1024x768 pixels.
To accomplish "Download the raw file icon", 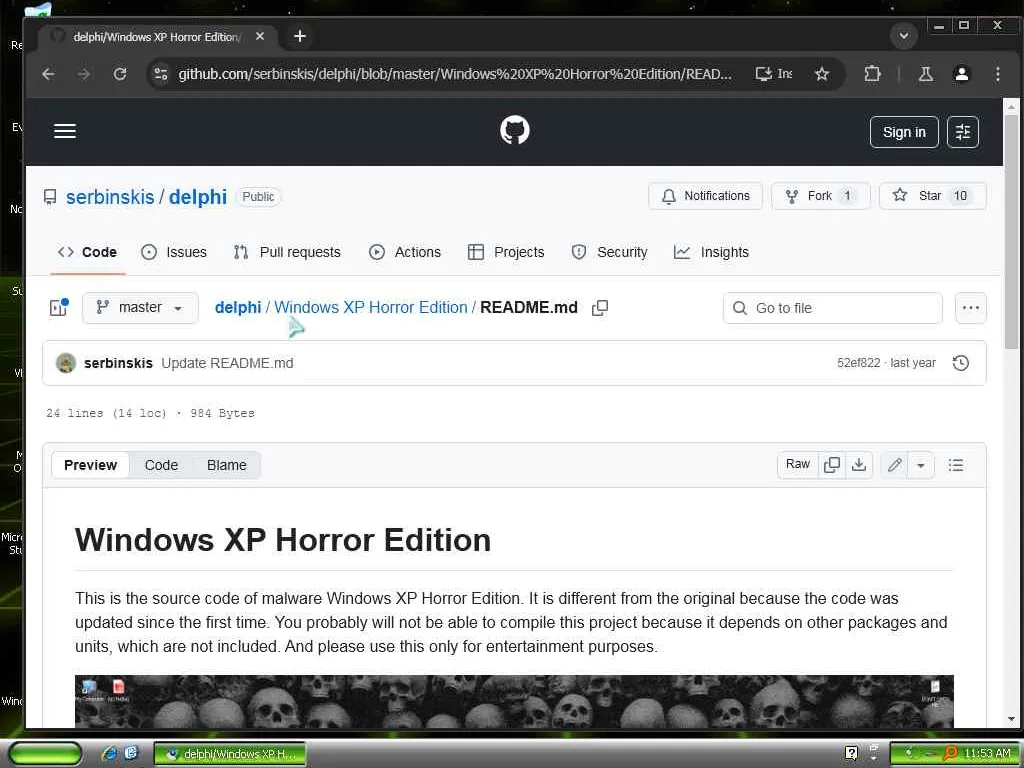I will pyautogui.click(x=859, y=465).
